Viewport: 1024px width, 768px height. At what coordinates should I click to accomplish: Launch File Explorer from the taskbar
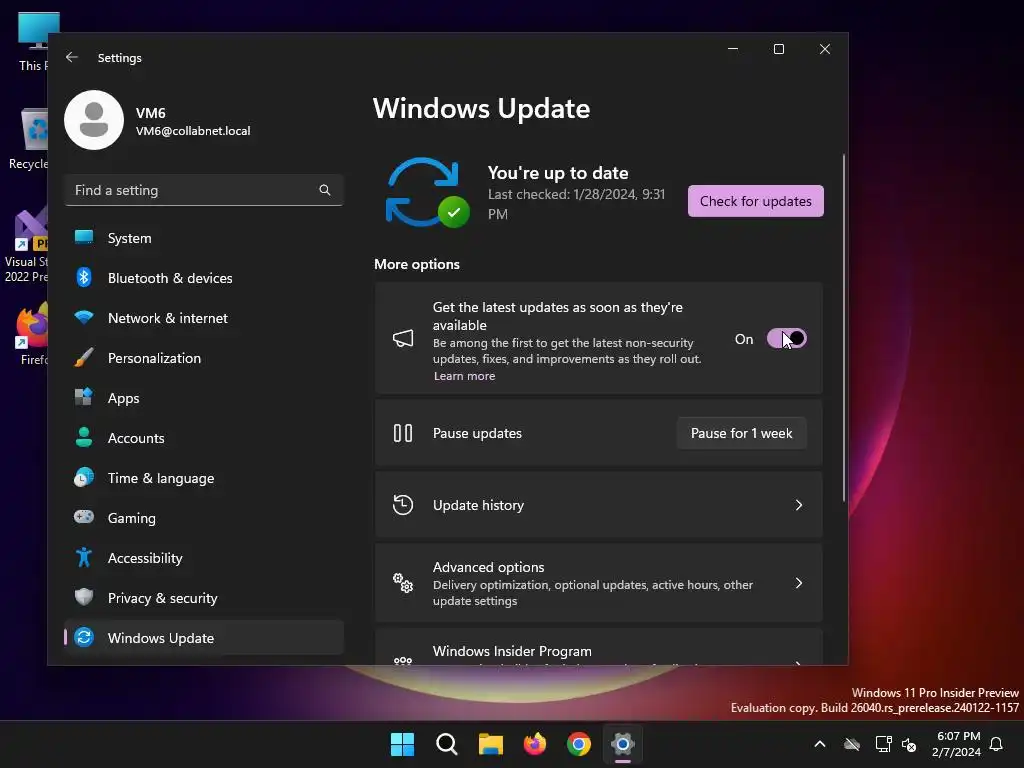490,744
